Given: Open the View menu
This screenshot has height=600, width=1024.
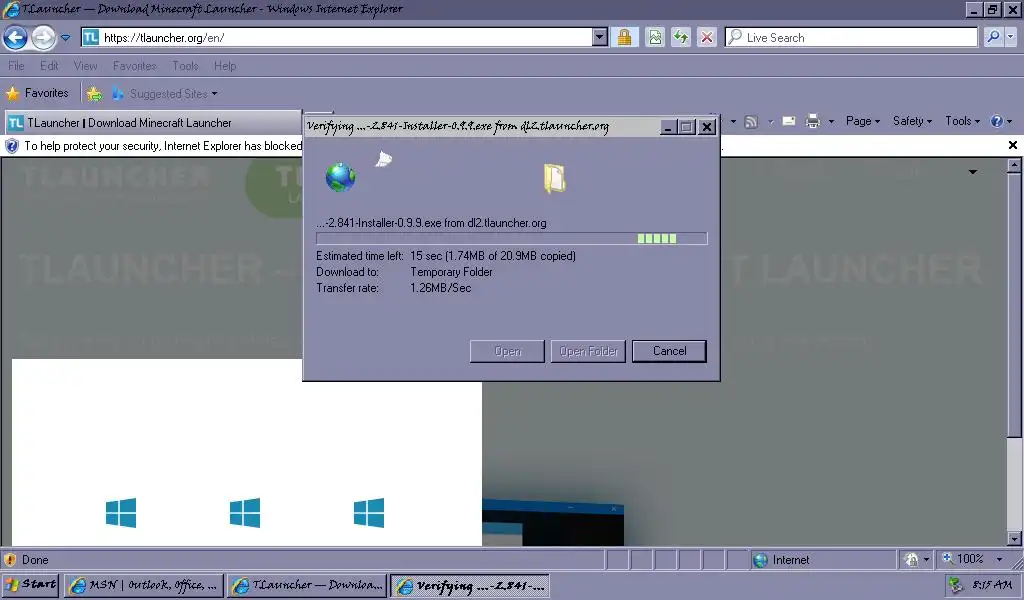Looking at the screenshot, I should pos(86,66).
